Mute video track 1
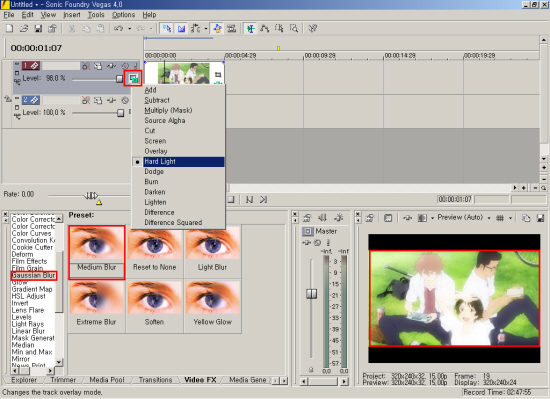Image resolution: width=550 pixels, height=399 pixels. (125, 66)
